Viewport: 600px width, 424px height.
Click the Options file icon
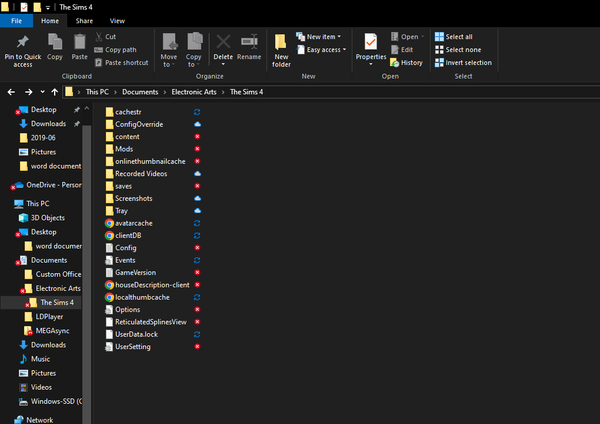109,310
